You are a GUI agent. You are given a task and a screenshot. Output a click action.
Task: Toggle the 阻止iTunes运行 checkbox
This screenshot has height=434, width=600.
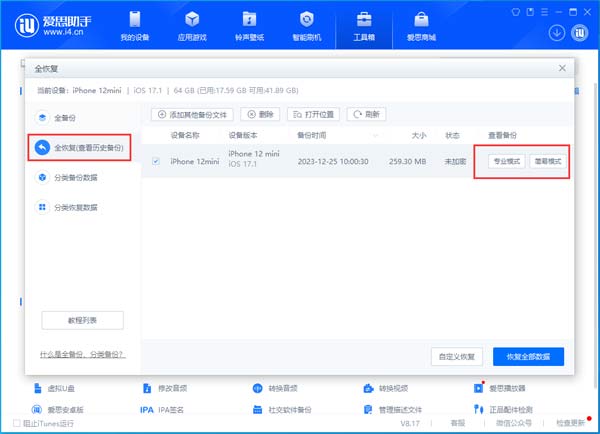tap(16, 423)
